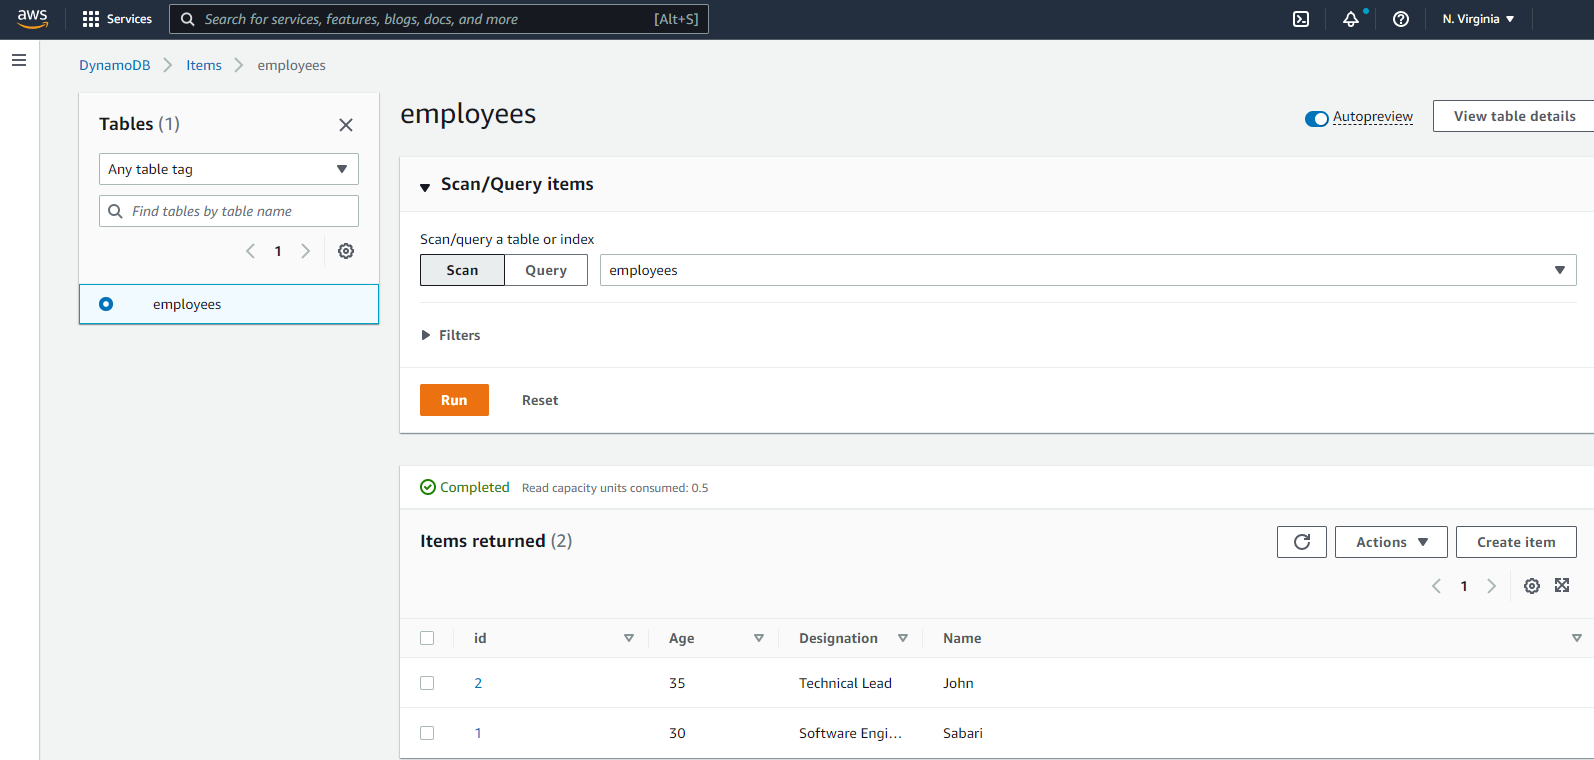This screenshot has width=1594, height=760.
Task: Check the select-all items checkbox
Action: [x=427, y=638]
